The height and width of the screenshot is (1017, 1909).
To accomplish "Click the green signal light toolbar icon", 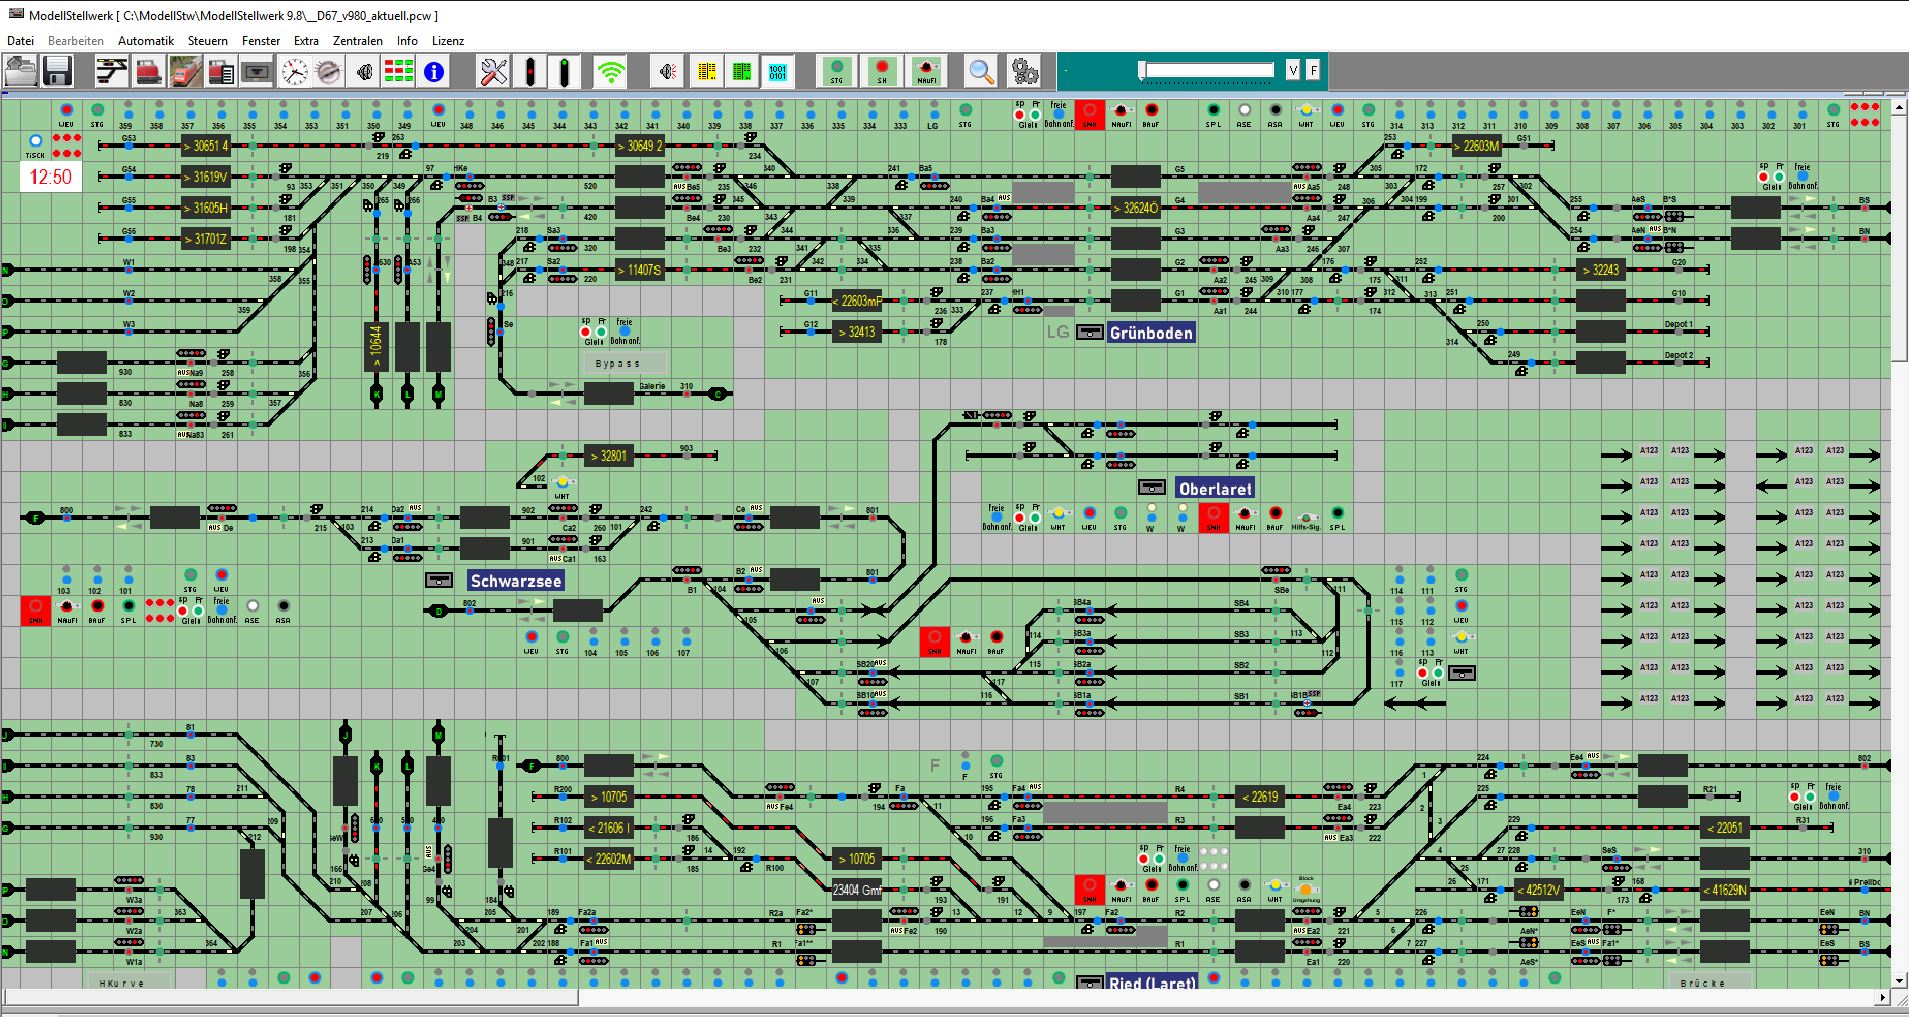I will (x=565, y=72).
